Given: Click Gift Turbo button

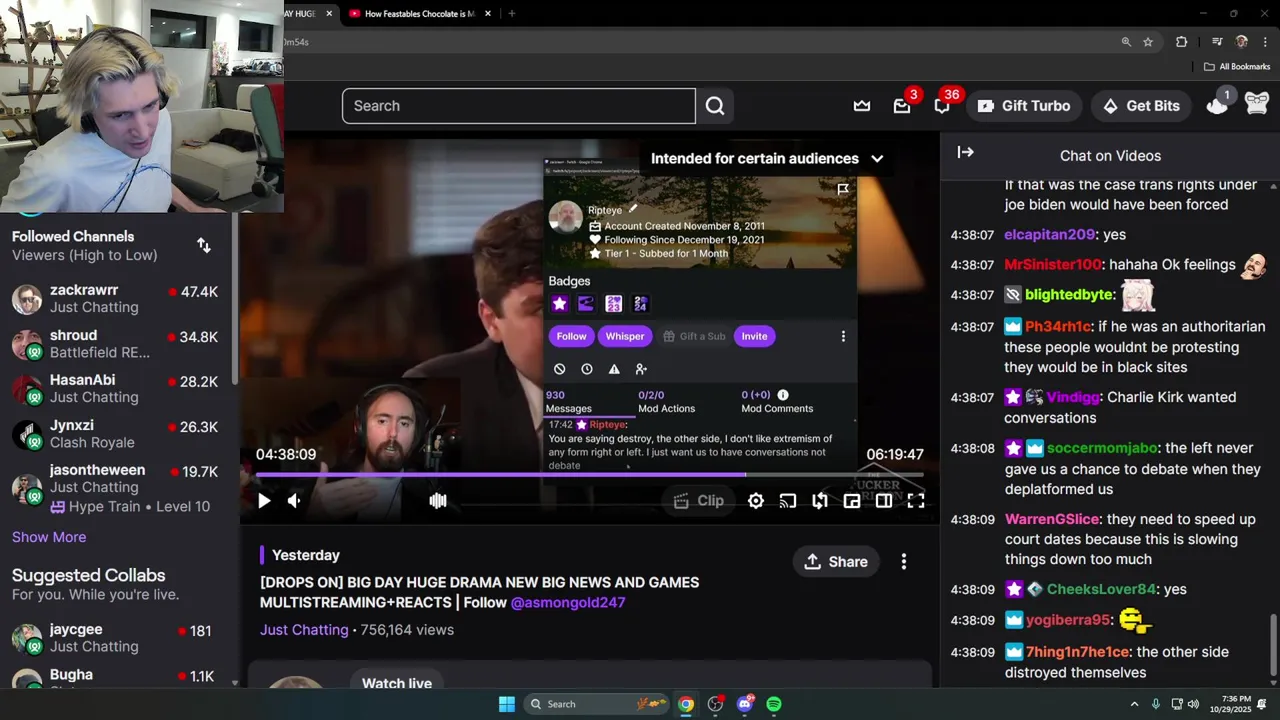Looking at the screenshot, I should [x=1024, y=106].
